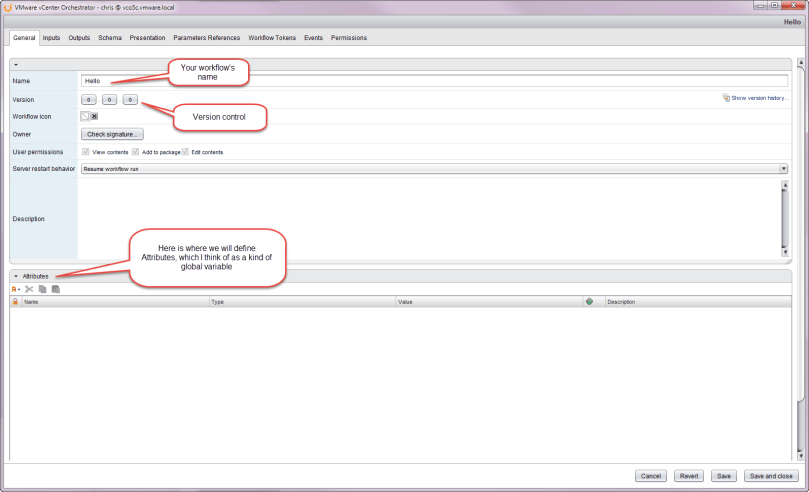
Task: Click Show version history link
Action: click(758, 98)
